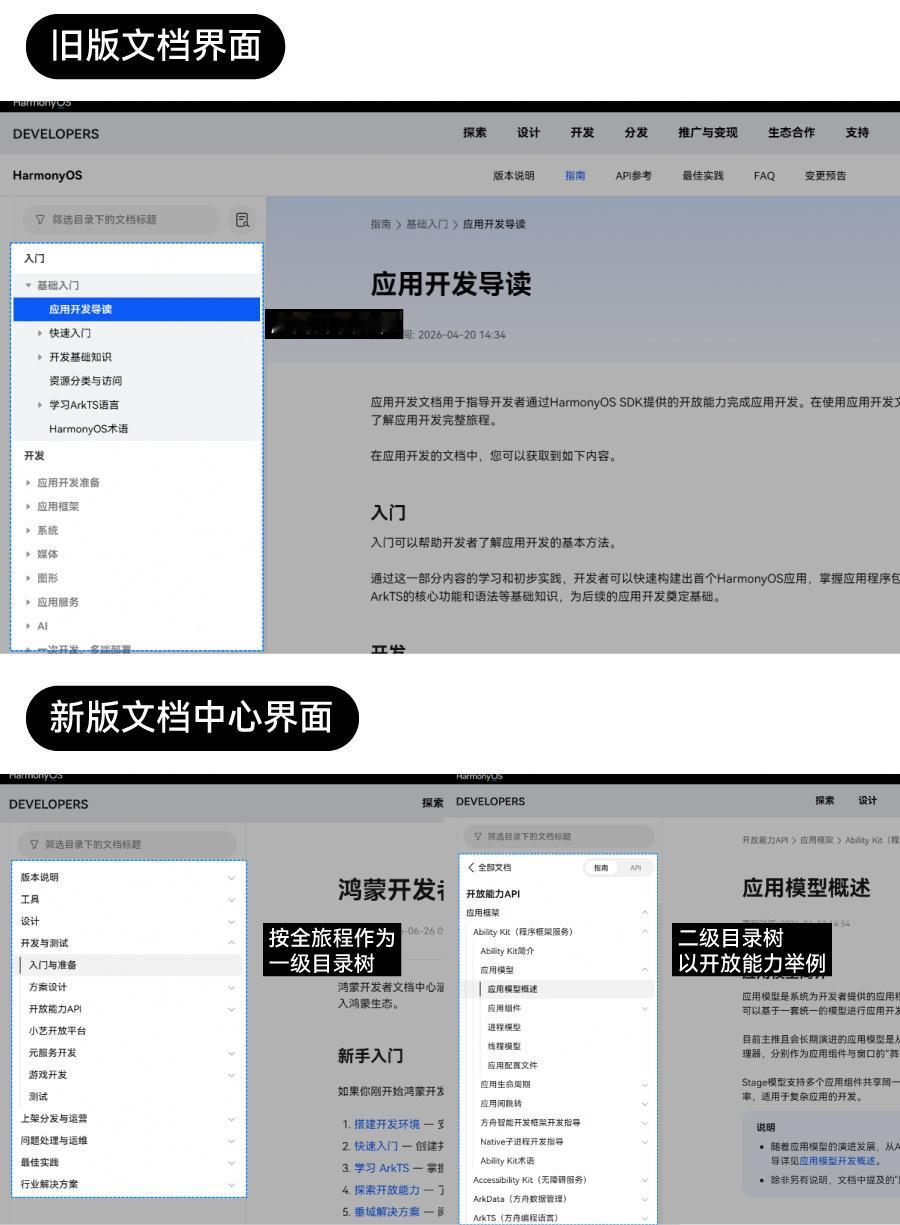Click the 全部文档 back chevron

pyautogui.click(x=472, y=868)
